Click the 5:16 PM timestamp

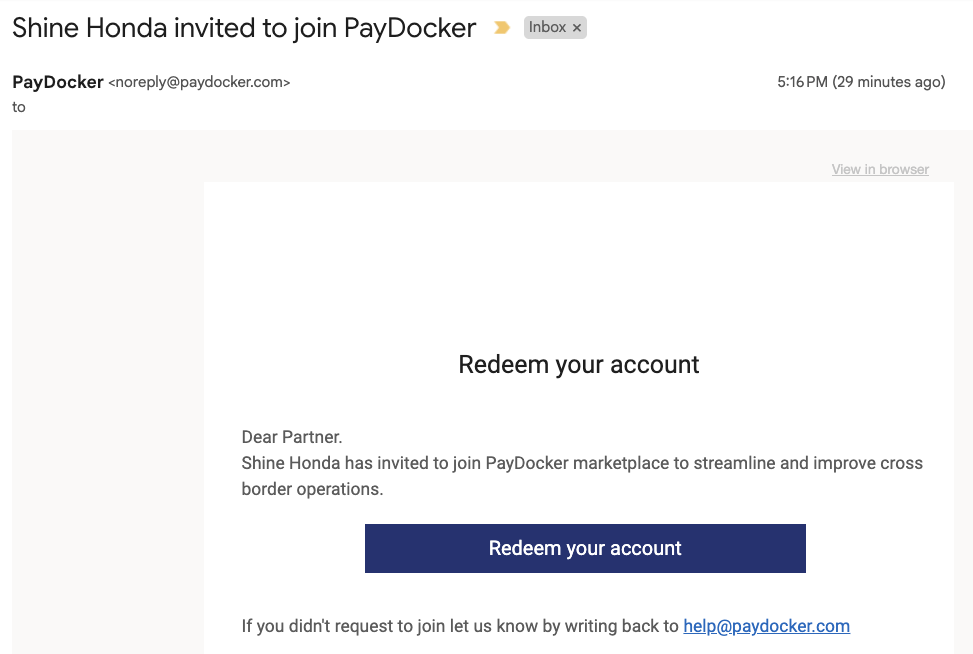click(x=802, y=82)
